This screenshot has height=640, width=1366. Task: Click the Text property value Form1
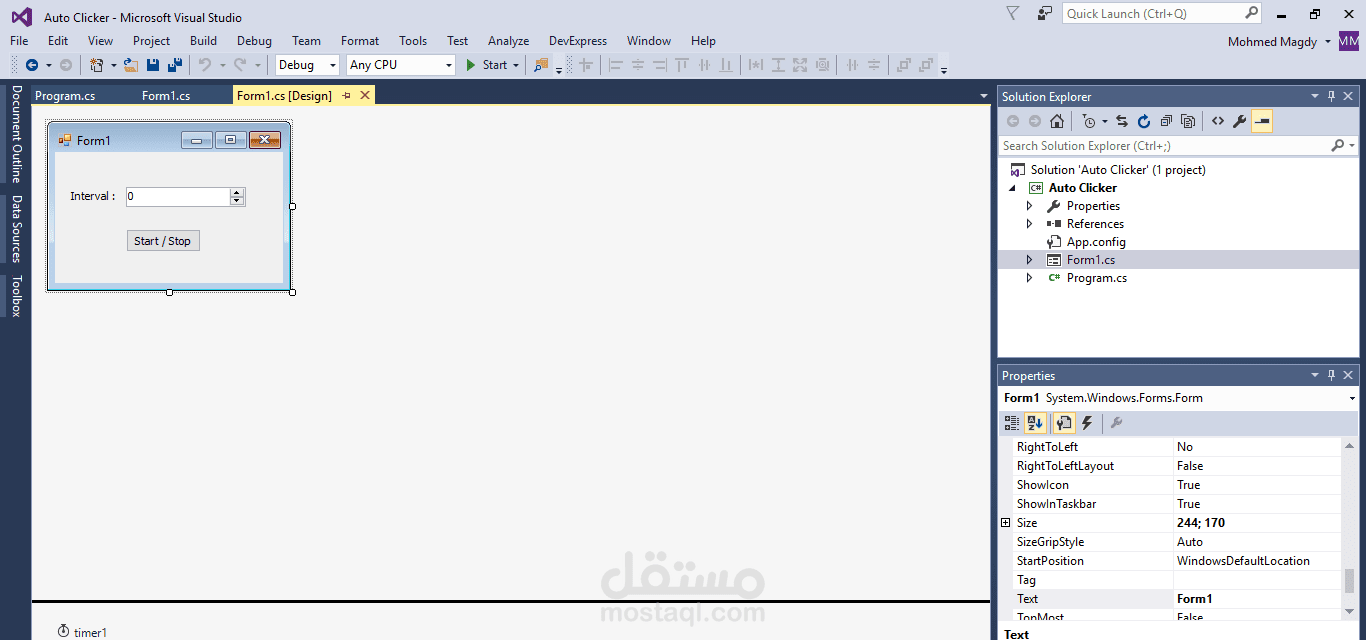tap(1195, 599)
